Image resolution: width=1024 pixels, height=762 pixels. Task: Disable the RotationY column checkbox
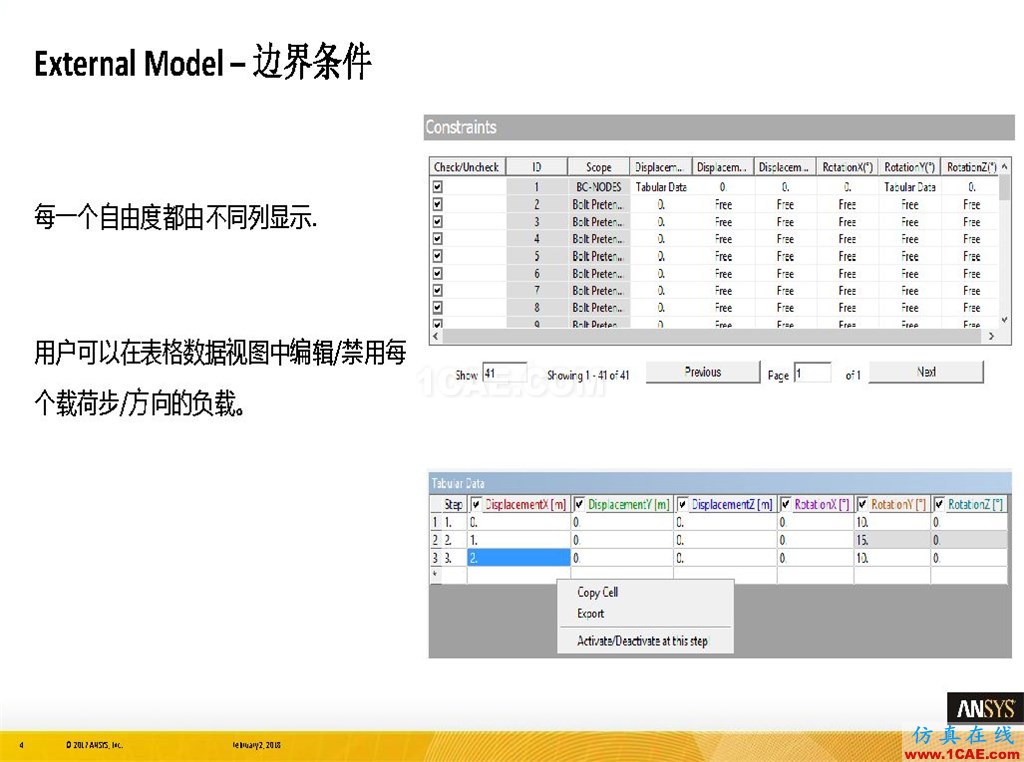(863, 505)
